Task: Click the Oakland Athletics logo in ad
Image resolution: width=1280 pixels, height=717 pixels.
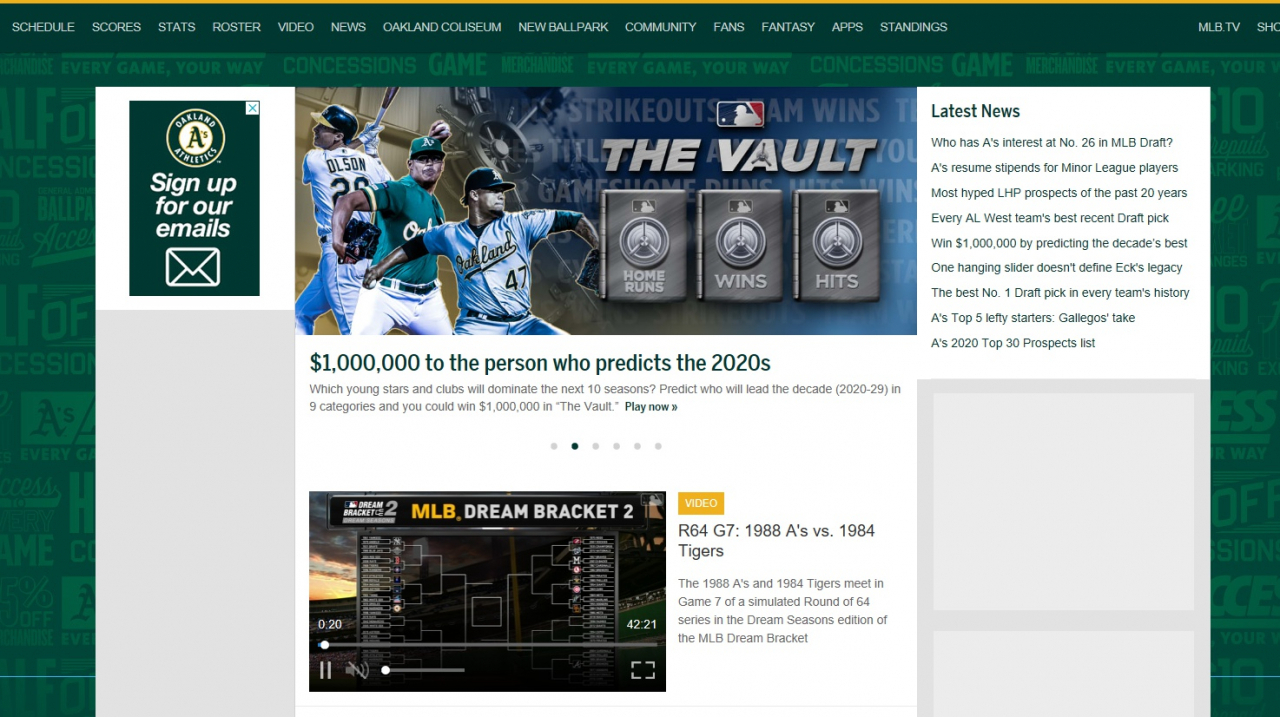Action: click(194, 137)
